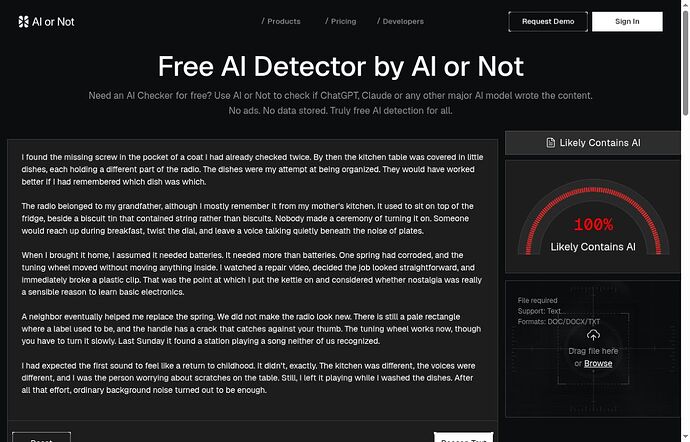Click the "File required" text
Viewport: 690px width, 442px height.
537,301
